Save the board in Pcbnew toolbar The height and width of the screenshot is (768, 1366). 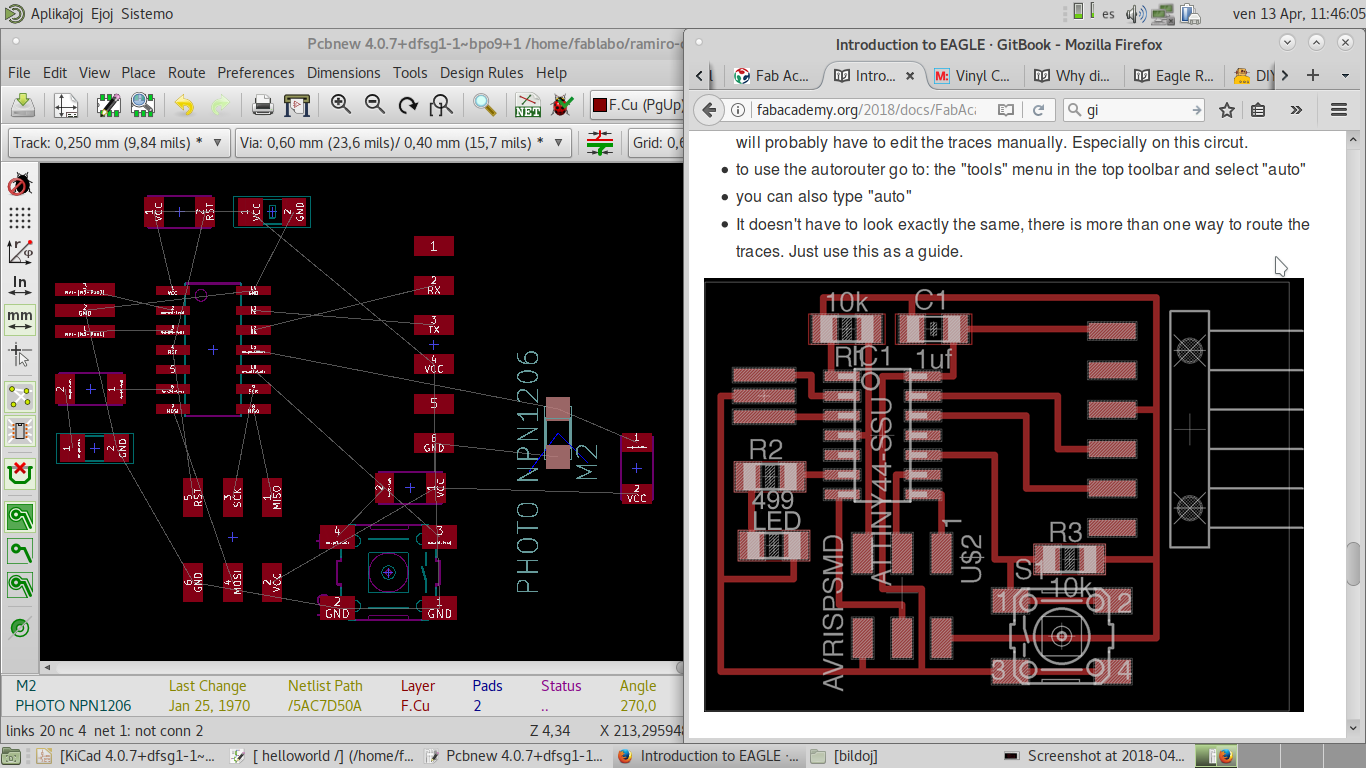[x=23, y=105]
